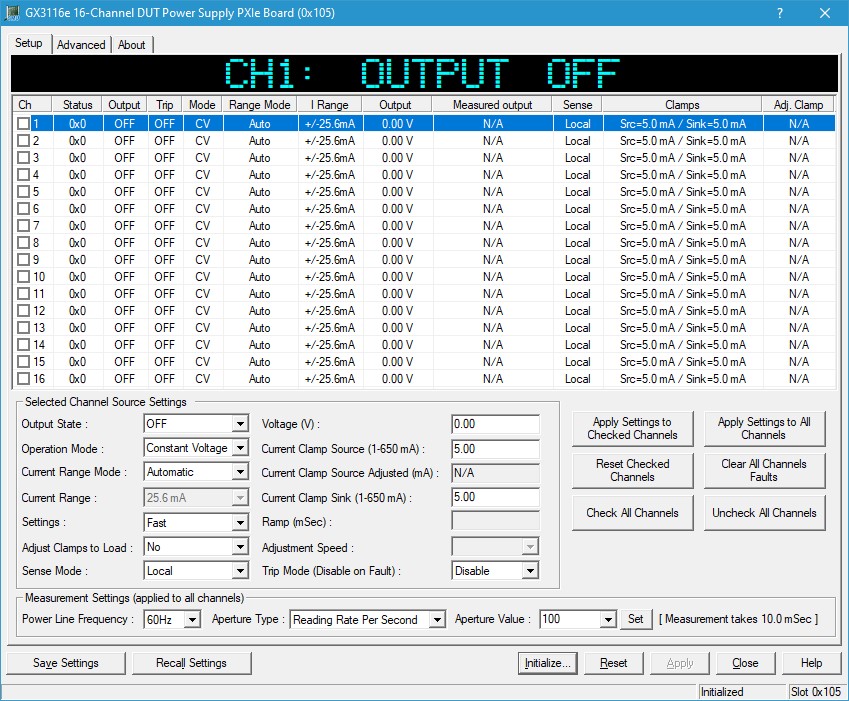This screenshot has height=701, width=849.
Task: Click Clear All Channels Faults button
Action: 764,470
